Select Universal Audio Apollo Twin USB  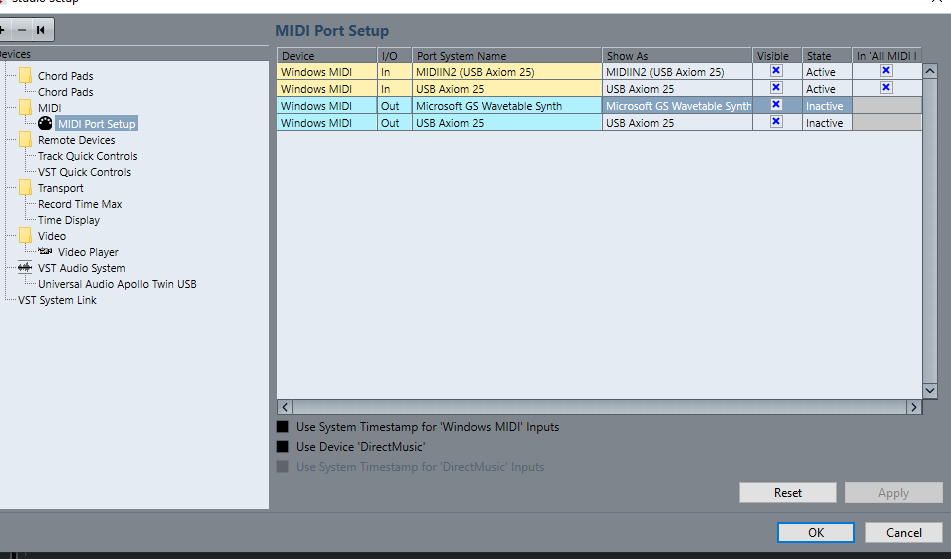tap(117, 284)
